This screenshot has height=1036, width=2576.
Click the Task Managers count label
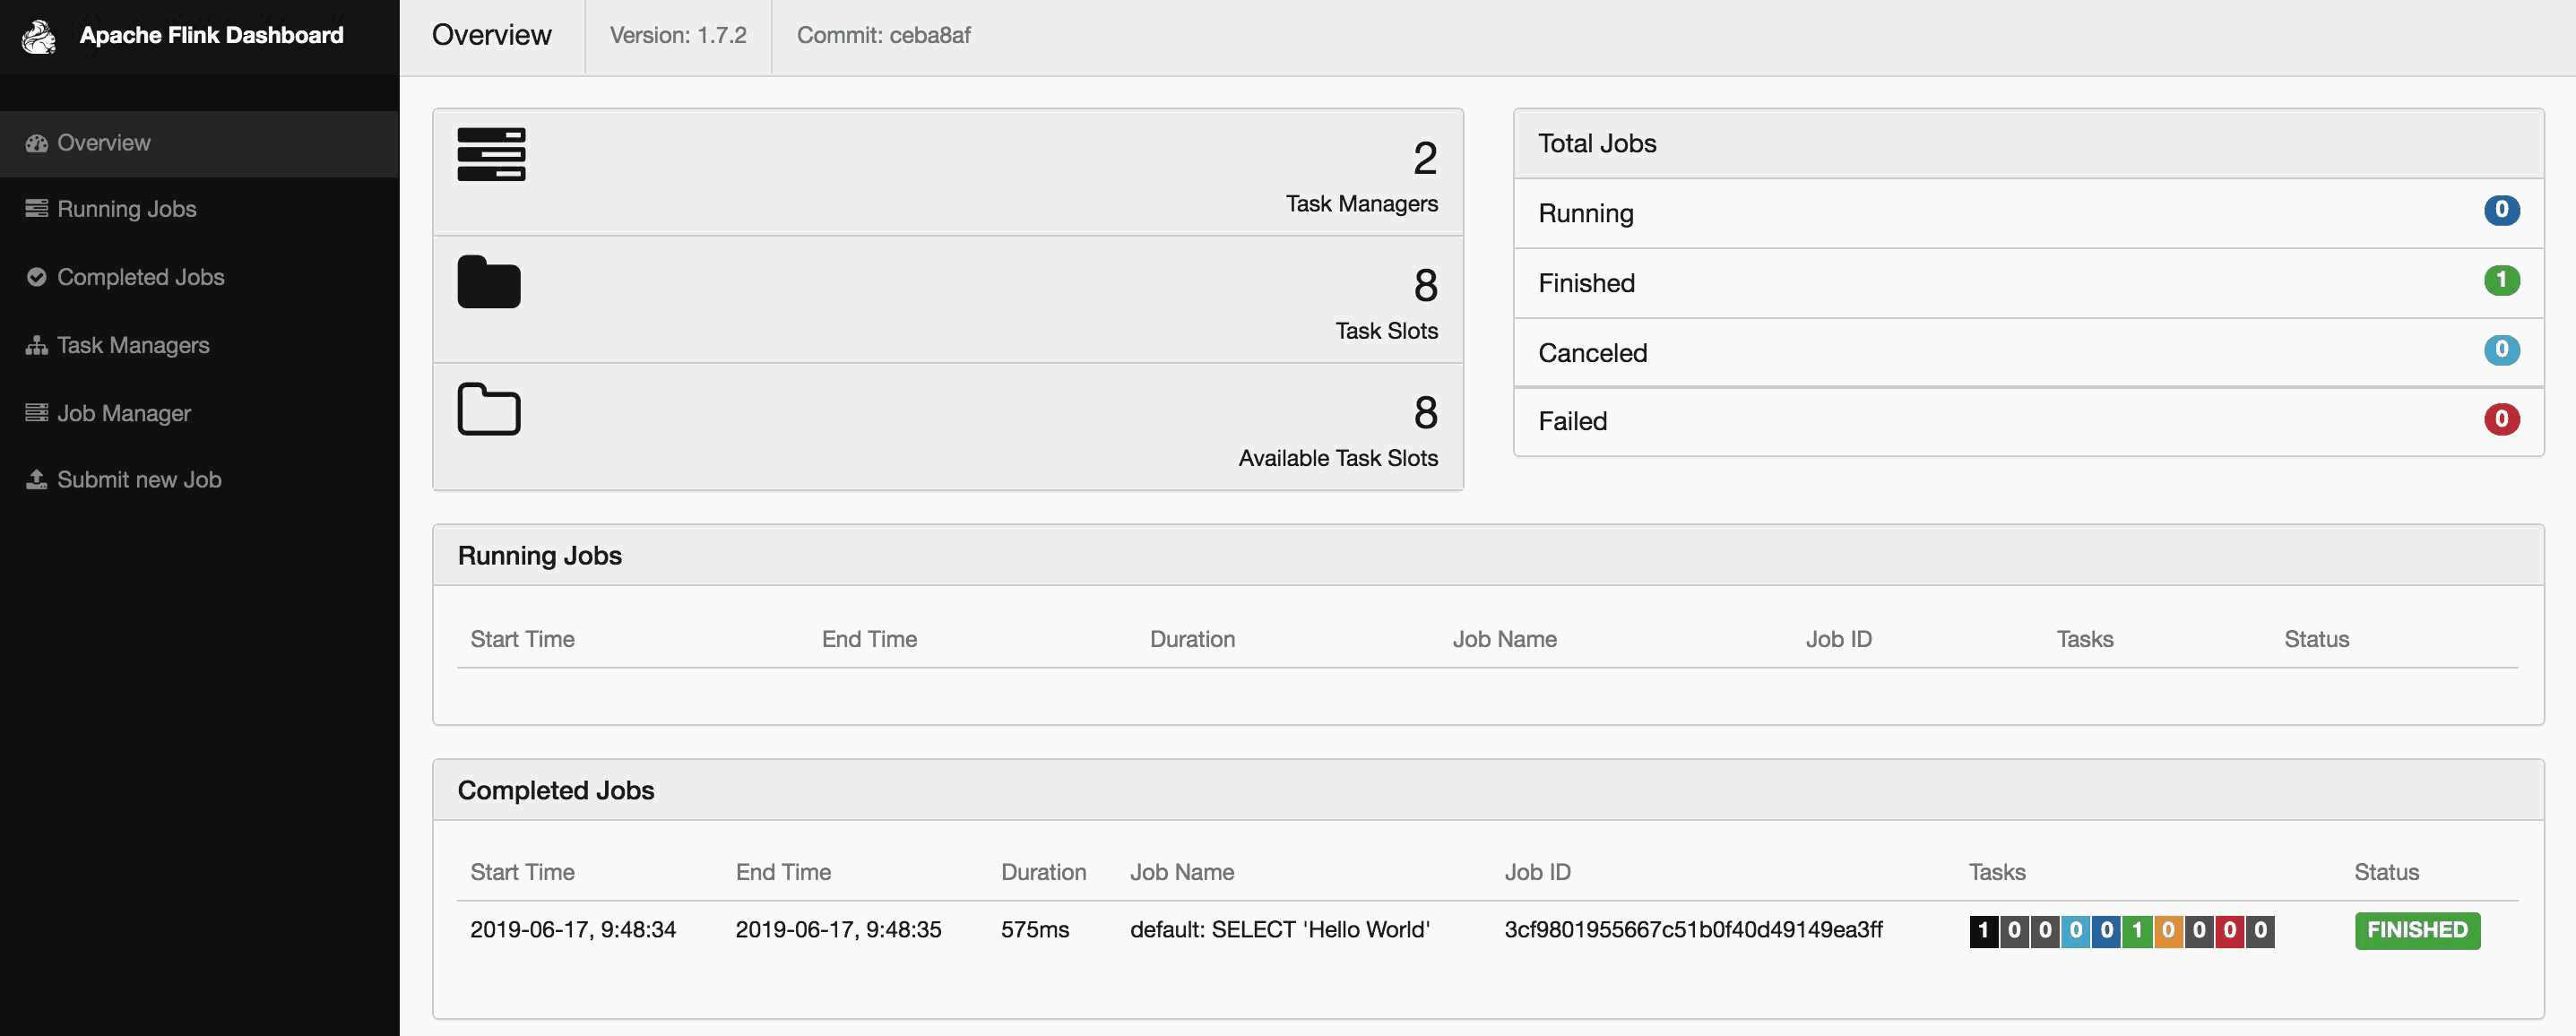[x=1361, y=204]
